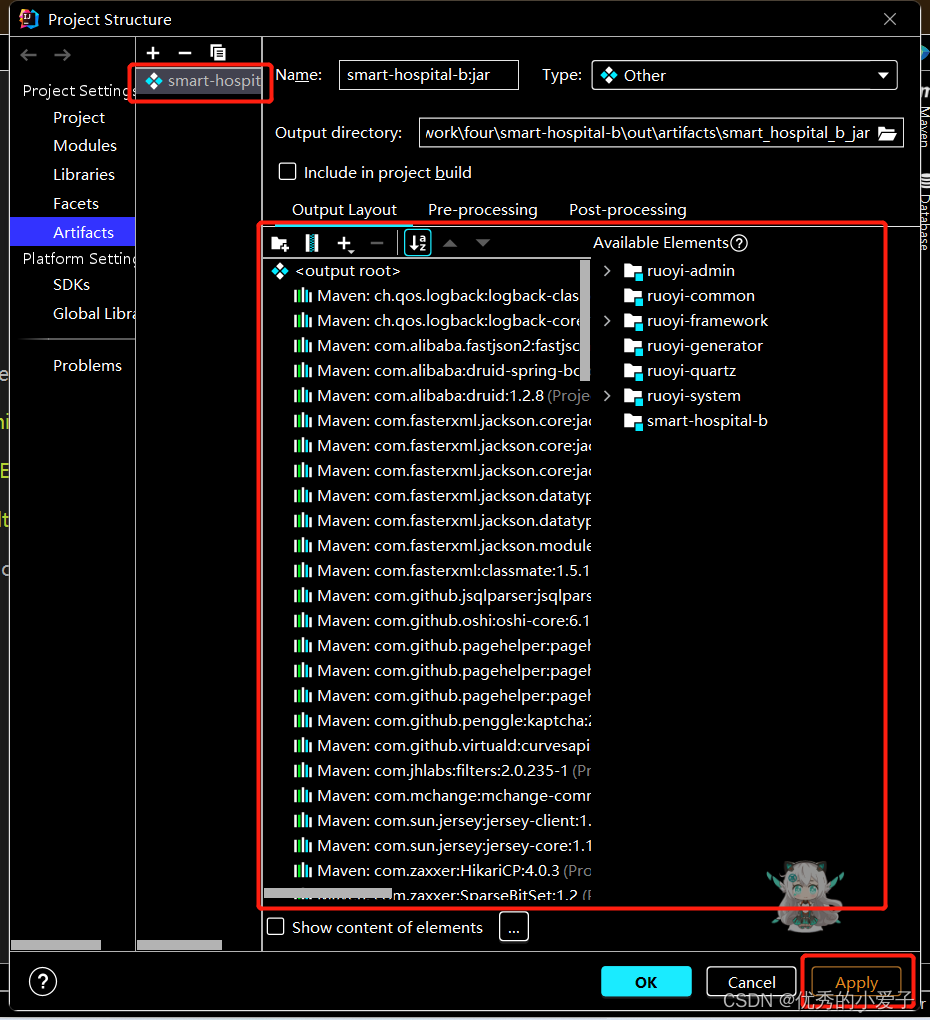Click the output layout horizontal scrollbar

point(328,893)
